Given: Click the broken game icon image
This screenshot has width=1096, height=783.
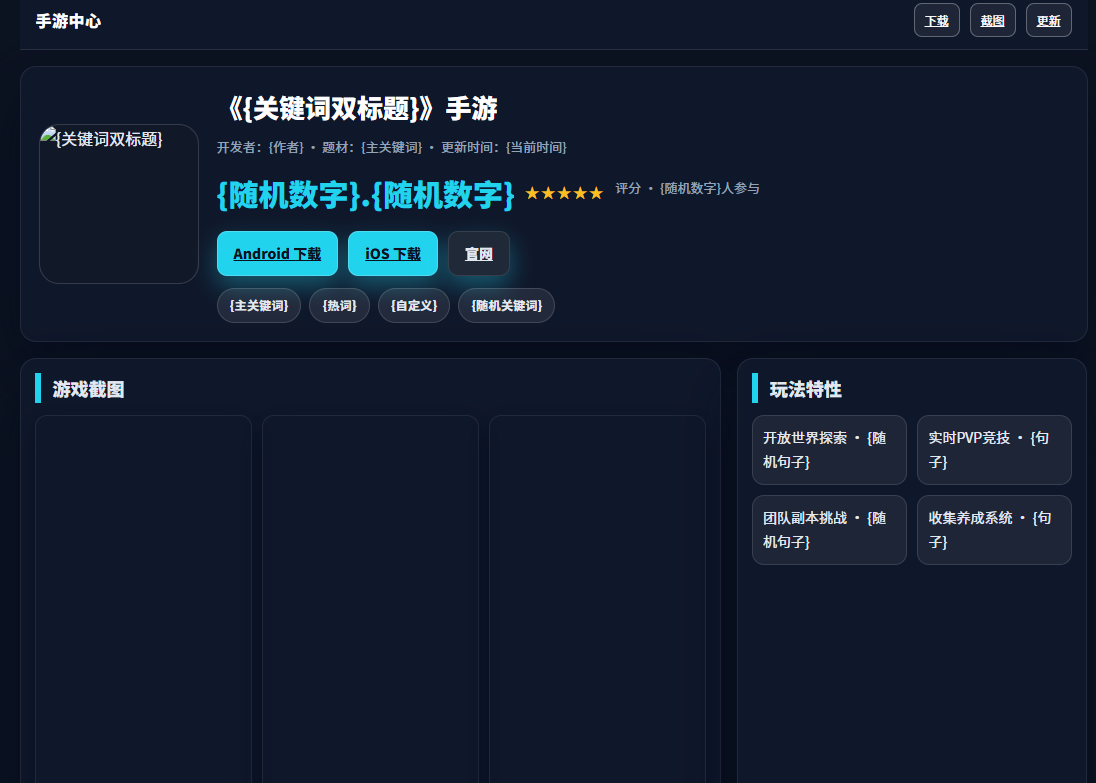Looking at the screenshot, I should (x=119, y=204).
